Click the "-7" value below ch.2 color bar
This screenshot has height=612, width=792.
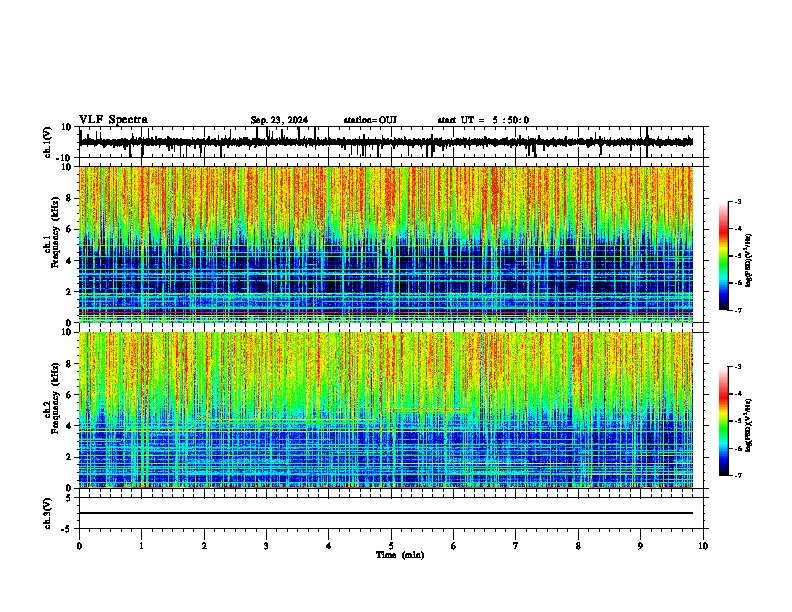point(738,476)
